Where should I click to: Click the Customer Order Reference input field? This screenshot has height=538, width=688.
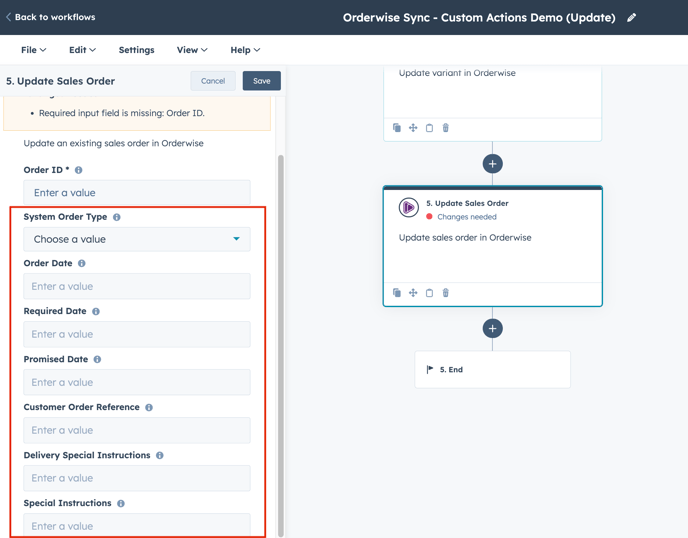point(137,430)
